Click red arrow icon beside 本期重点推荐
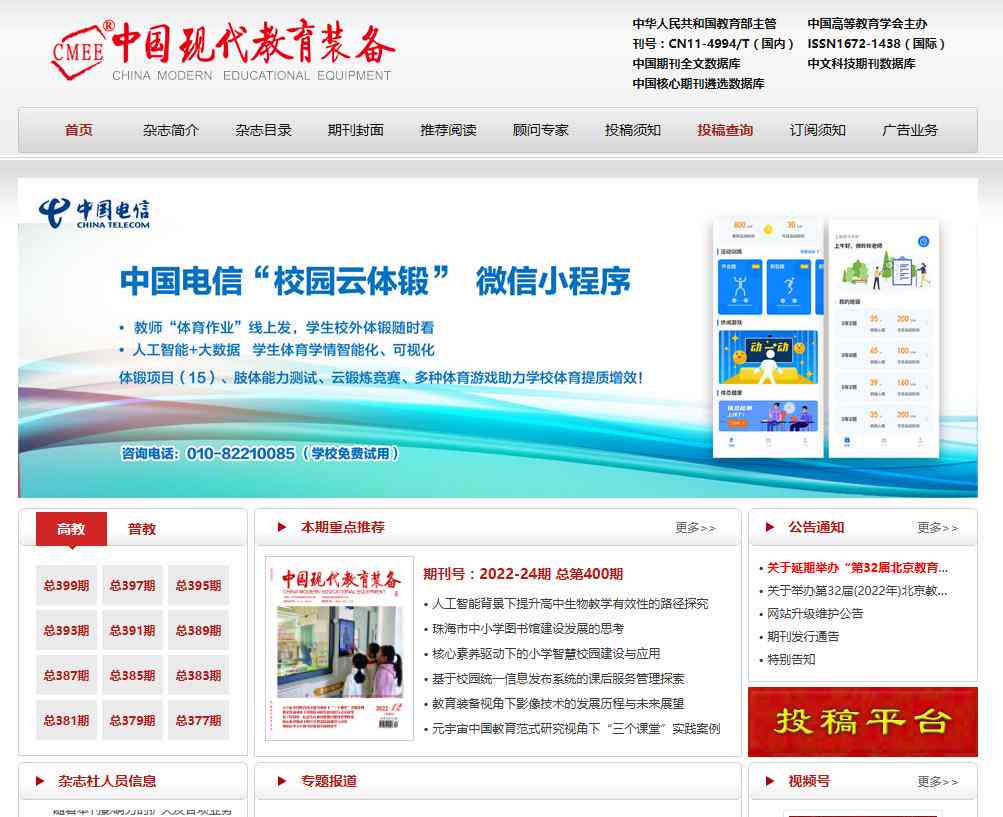 [x=281, y=527]
